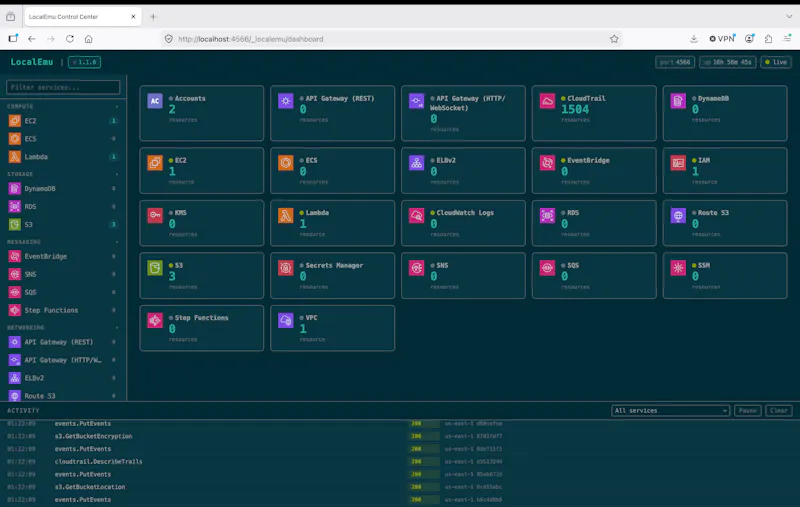800x507 pixels.
Task: Collapse the COMPUTE sidebar section
Action: (x=117, y=107)
